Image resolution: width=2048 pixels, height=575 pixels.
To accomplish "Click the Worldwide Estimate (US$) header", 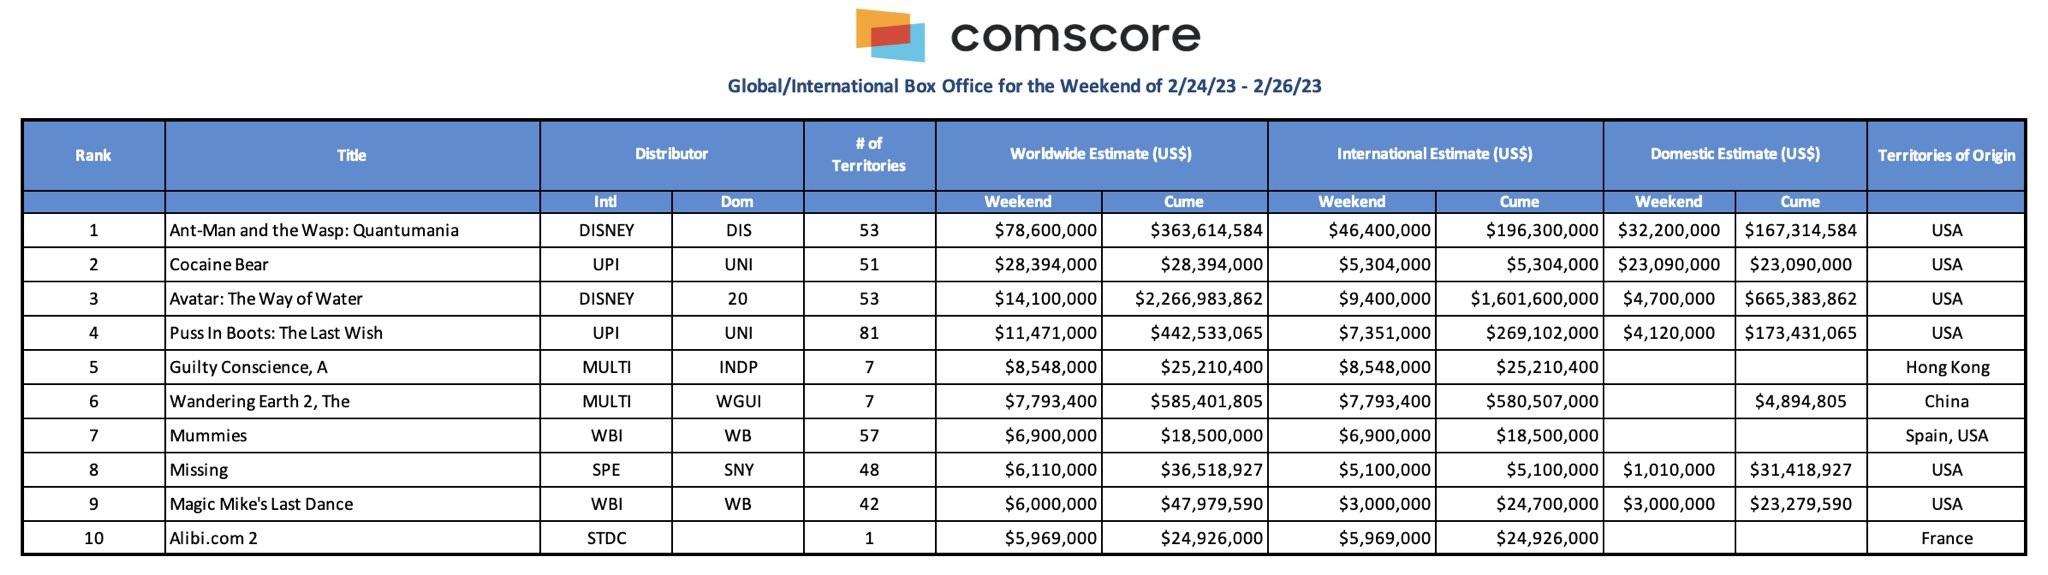I will (1101, 154).
